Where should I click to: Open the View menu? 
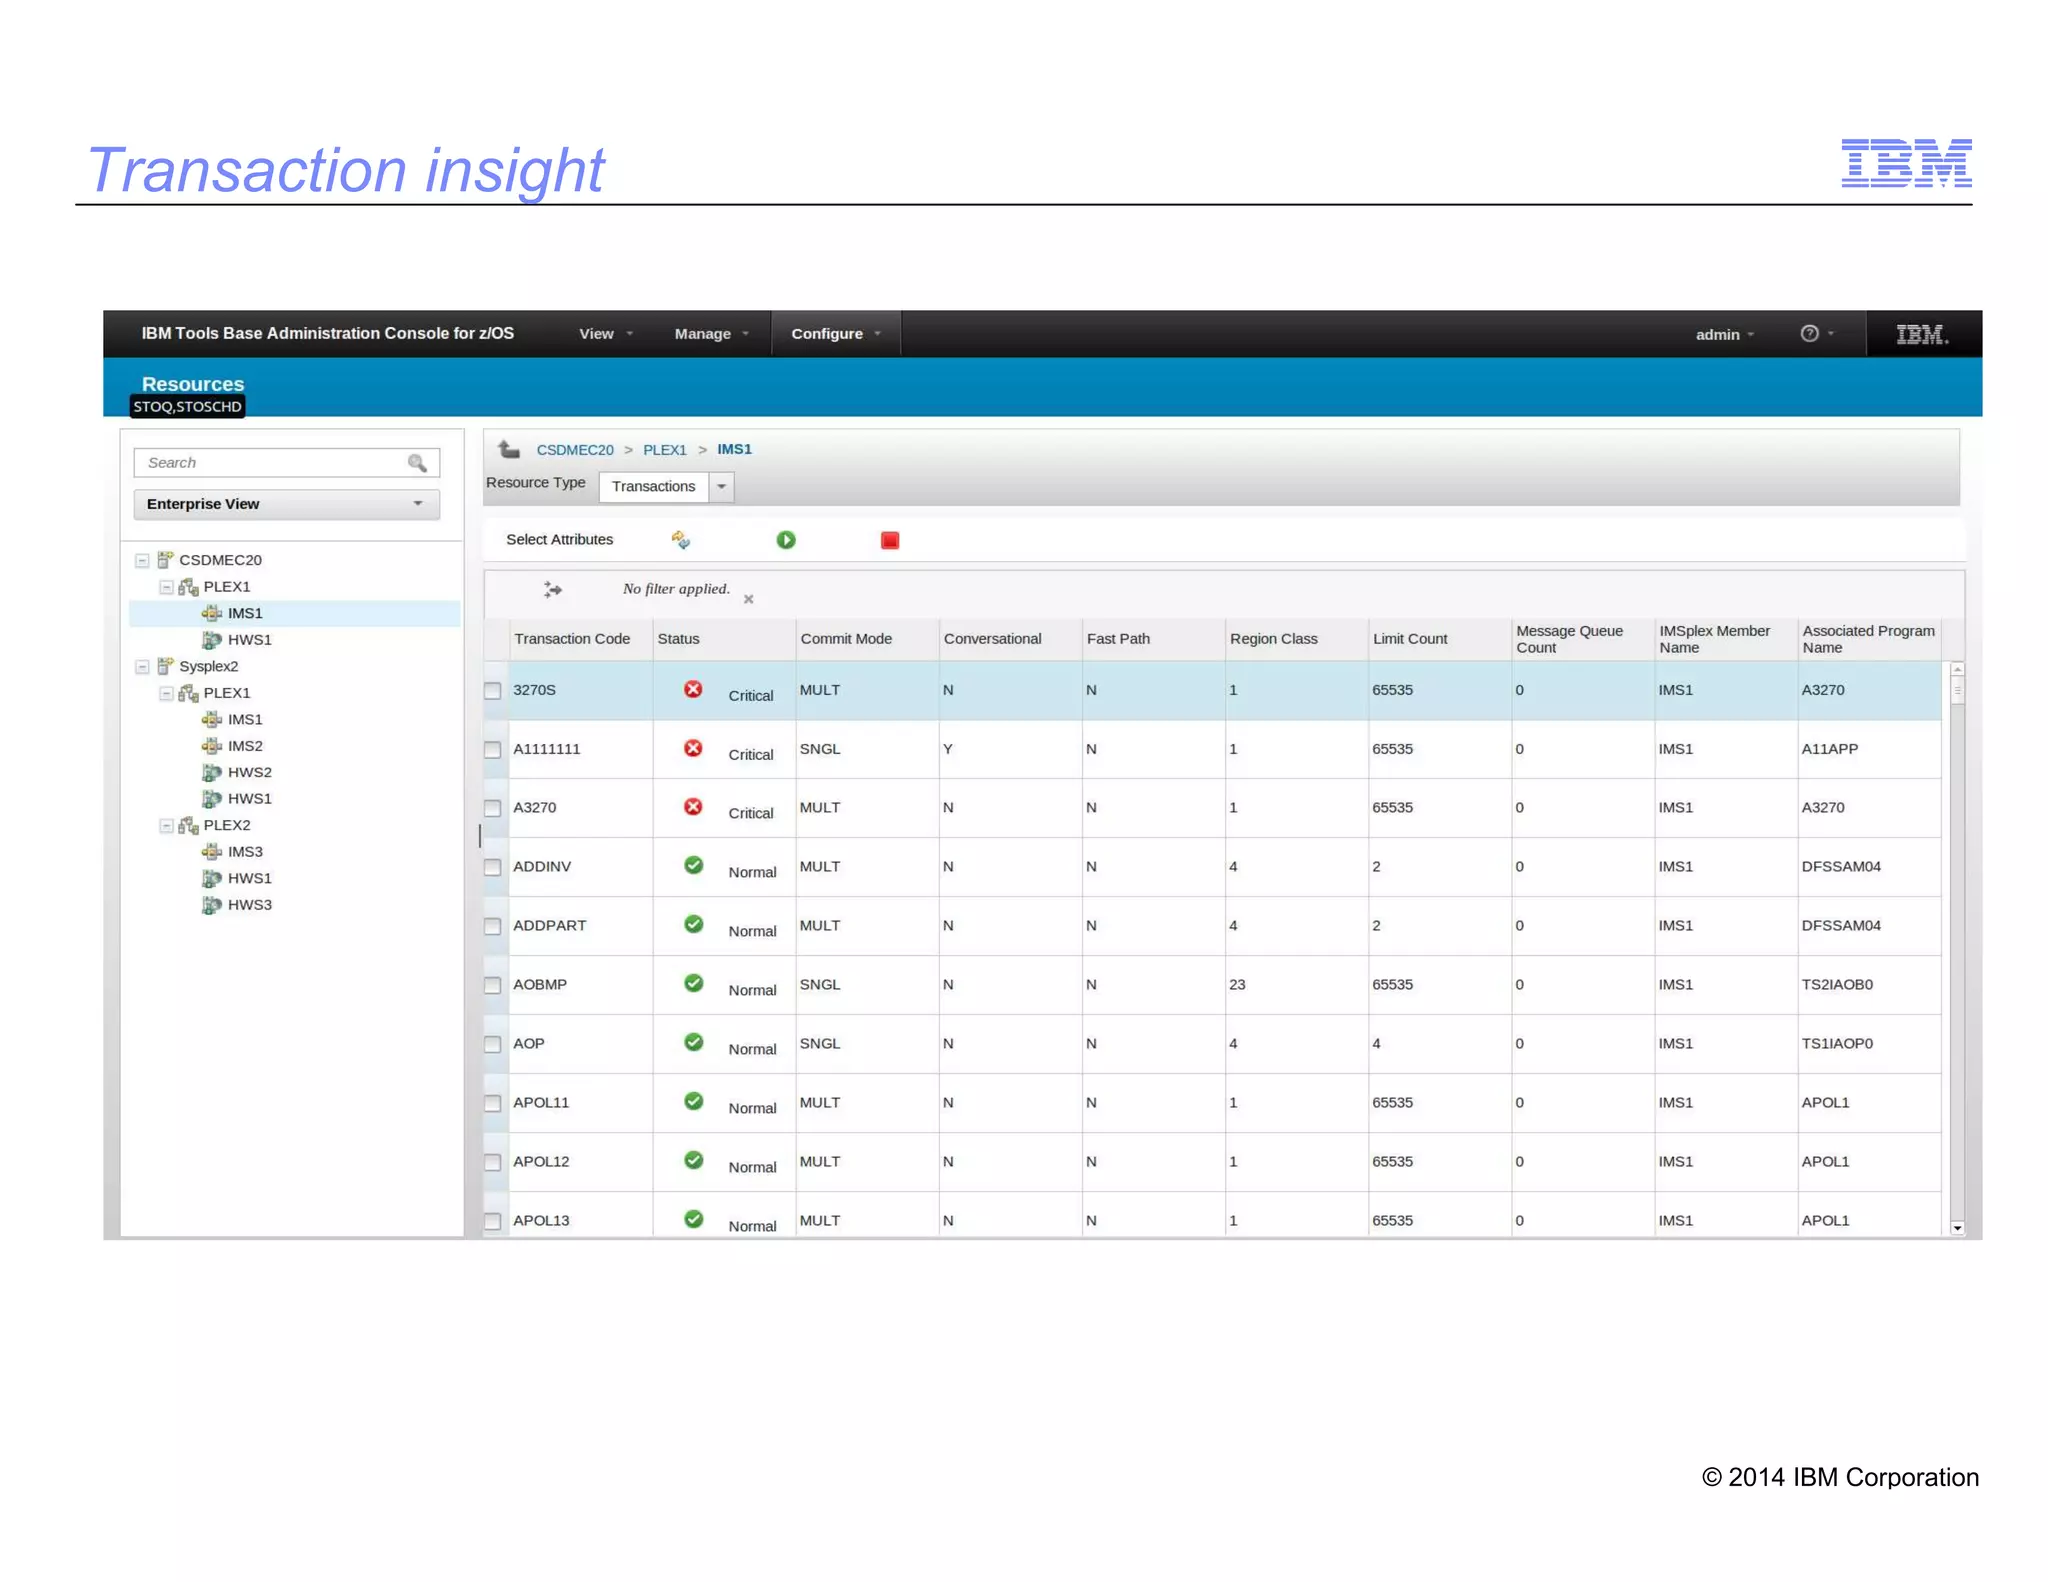606,334
